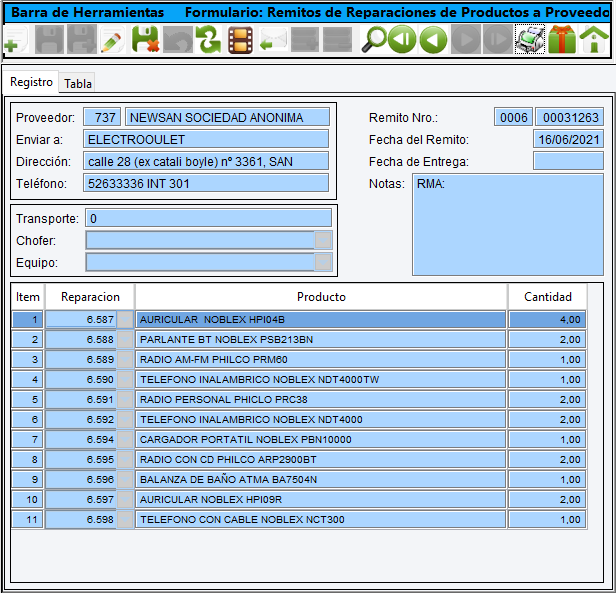Open the Reparacion dropdown for 6.587
The image size is (616, 593).
(x=125, y=319)
